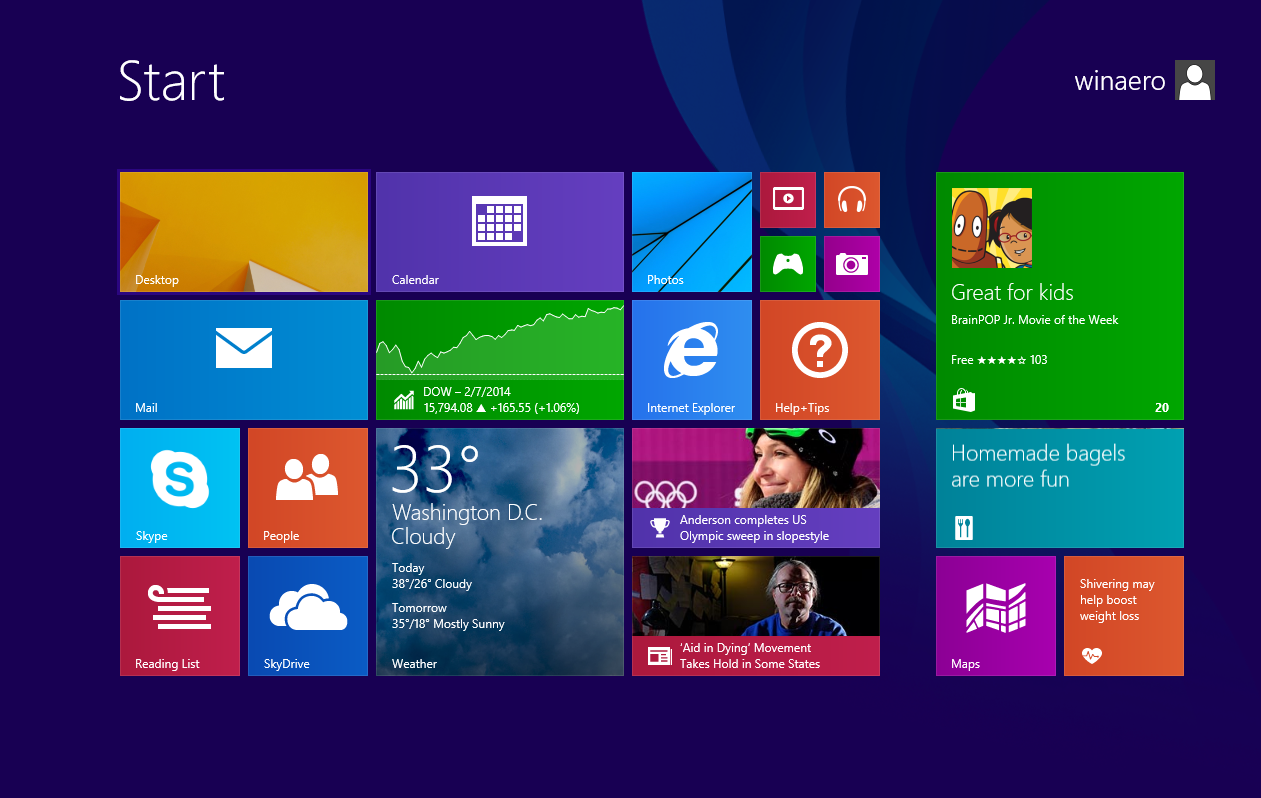The image size is (1261, 798).
Task: Launch Internet Explorer
Action: [692, 360]
